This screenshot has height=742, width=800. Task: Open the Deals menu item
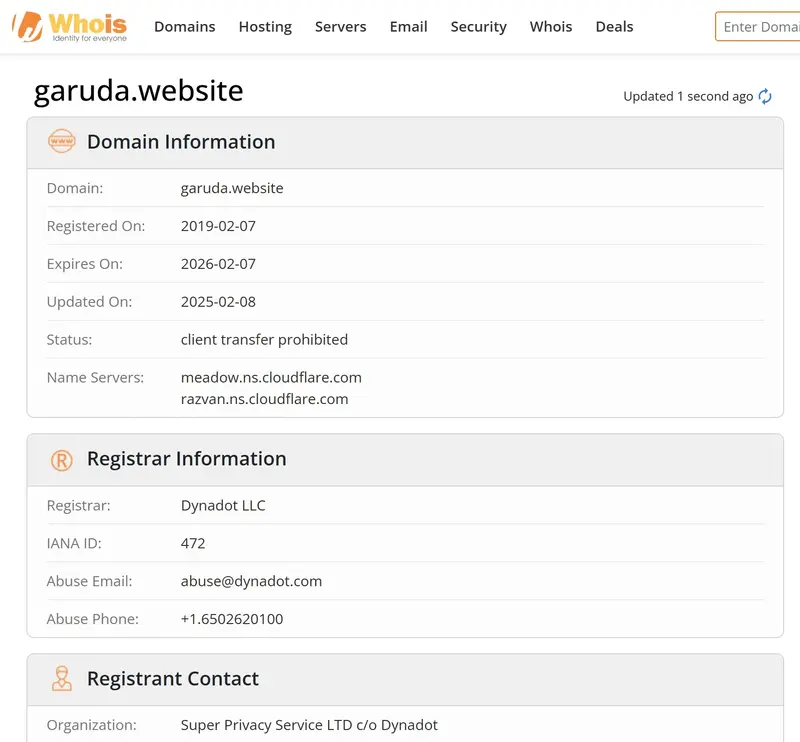click(614, 27)
